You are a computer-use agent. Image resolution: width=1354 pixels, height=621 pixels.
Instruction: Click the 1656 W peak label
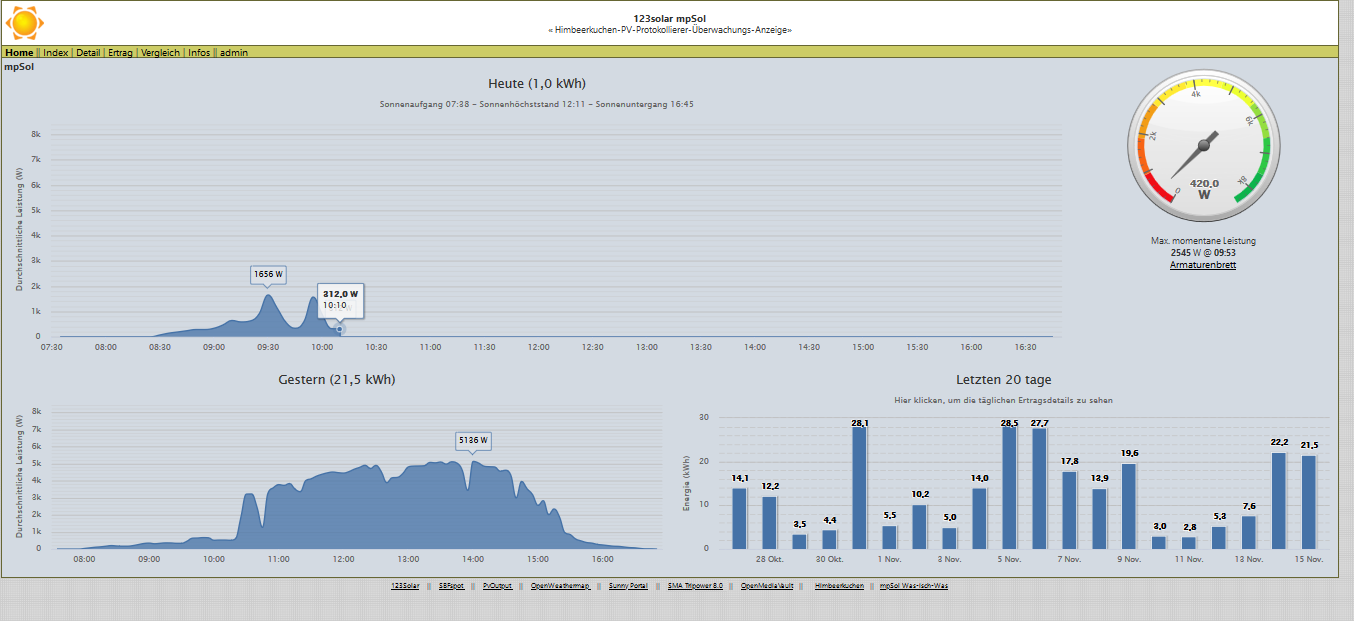[268, 274]
